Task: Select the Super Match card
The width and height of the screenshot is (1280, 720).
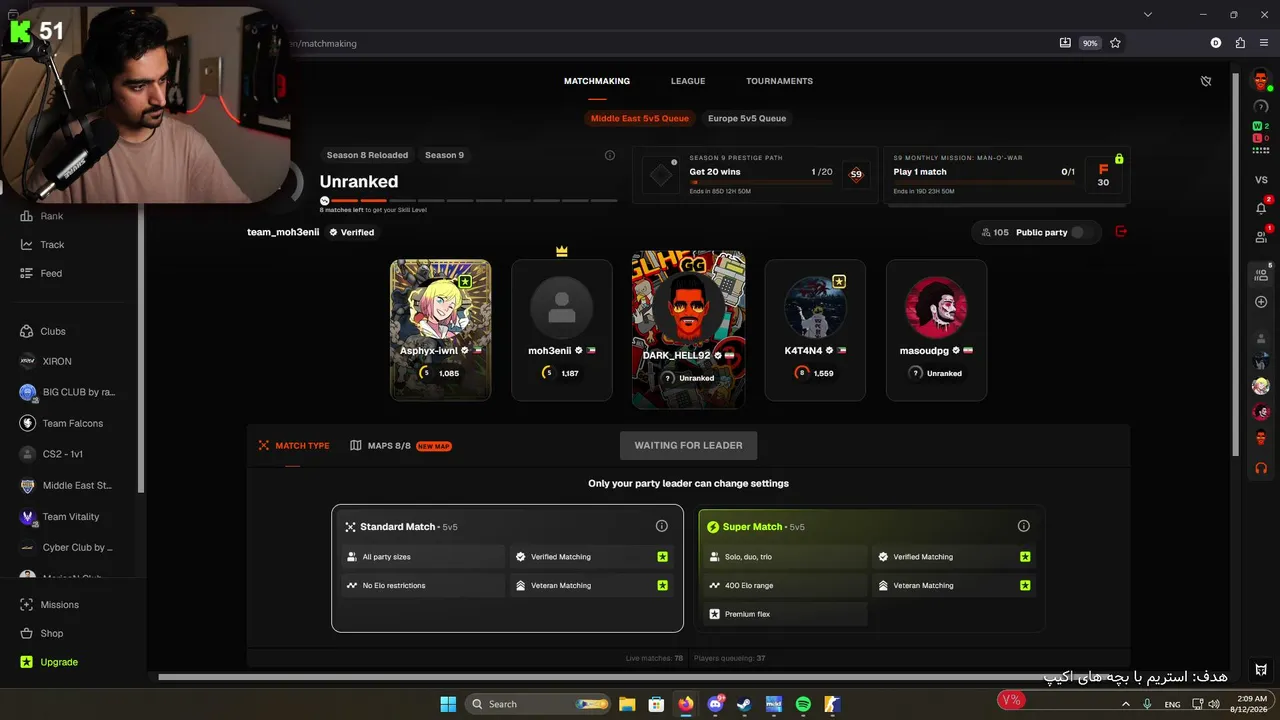Action: point(870,568)
